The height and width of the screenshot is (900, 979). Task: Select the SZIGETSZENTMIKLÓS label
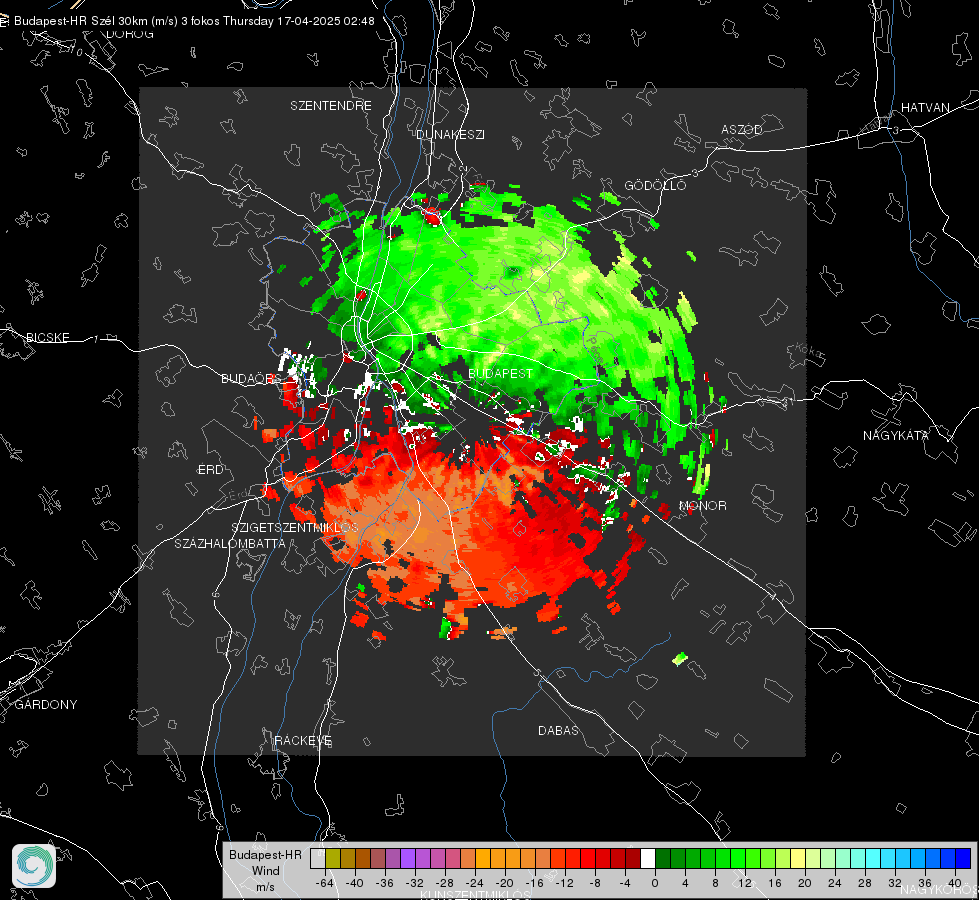pyautogui.click(x=295, y=527)
